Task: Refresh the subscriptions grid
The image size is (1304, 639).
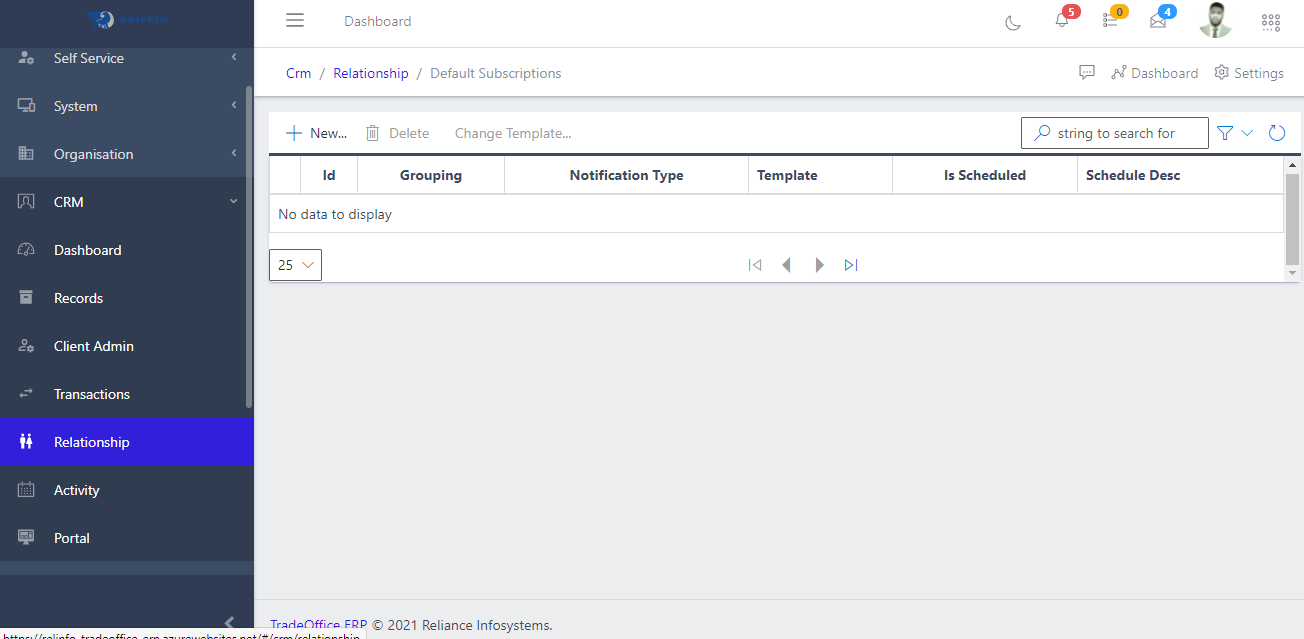Action: [x=1276, y=132]
